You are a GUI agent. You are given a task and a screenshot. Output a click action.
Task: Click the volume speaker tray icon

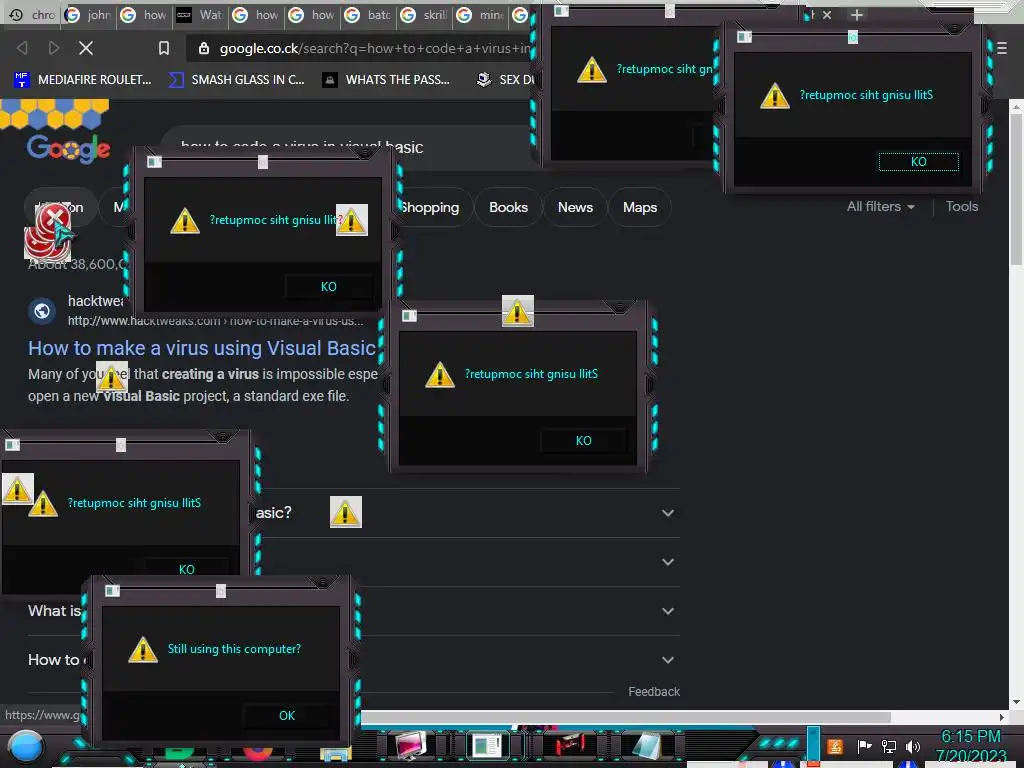(x=912, y=746)
